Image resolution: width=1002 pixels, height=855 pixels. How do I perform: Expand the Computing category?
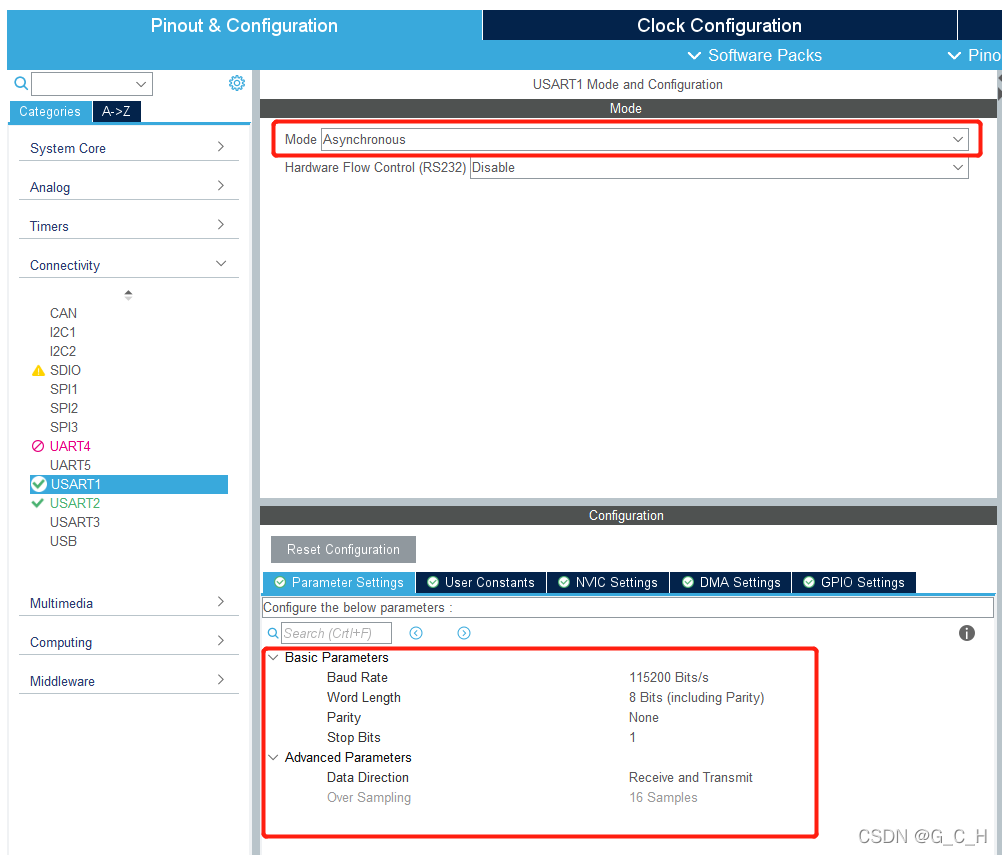128,642
